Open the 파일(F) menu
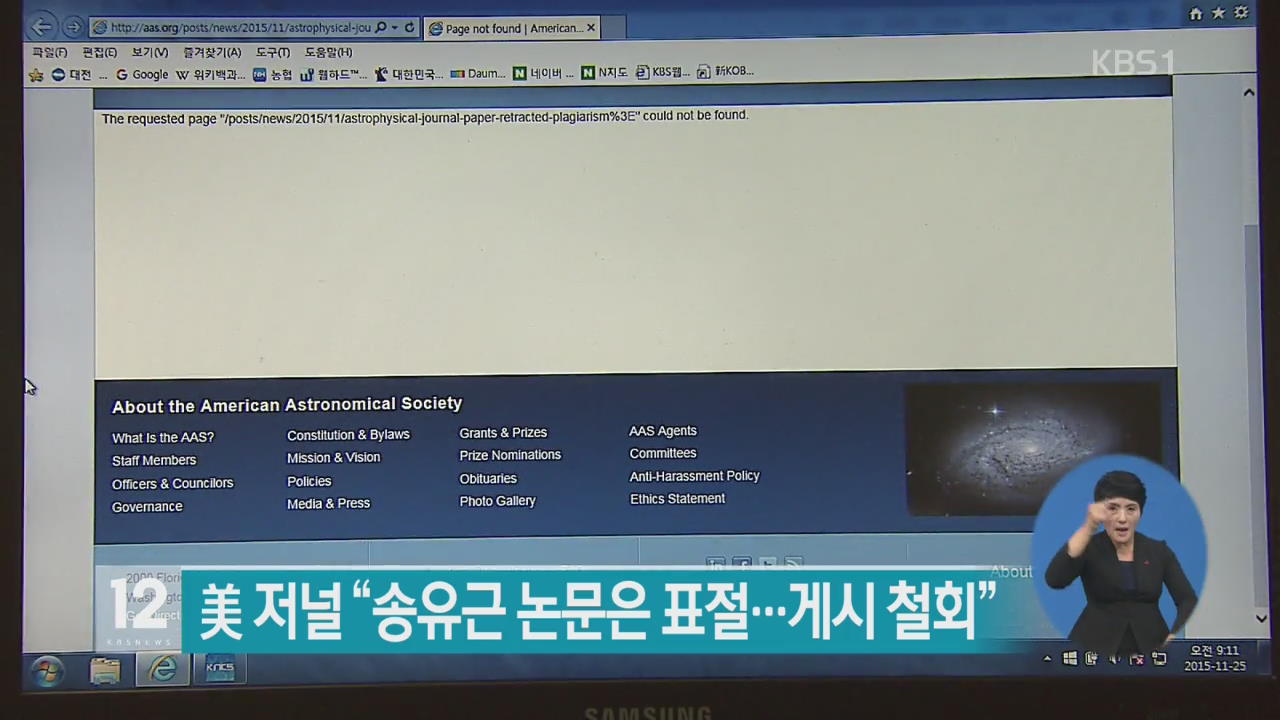The width and height of the screenshot is (1280, 720). (x=49, y=52)
